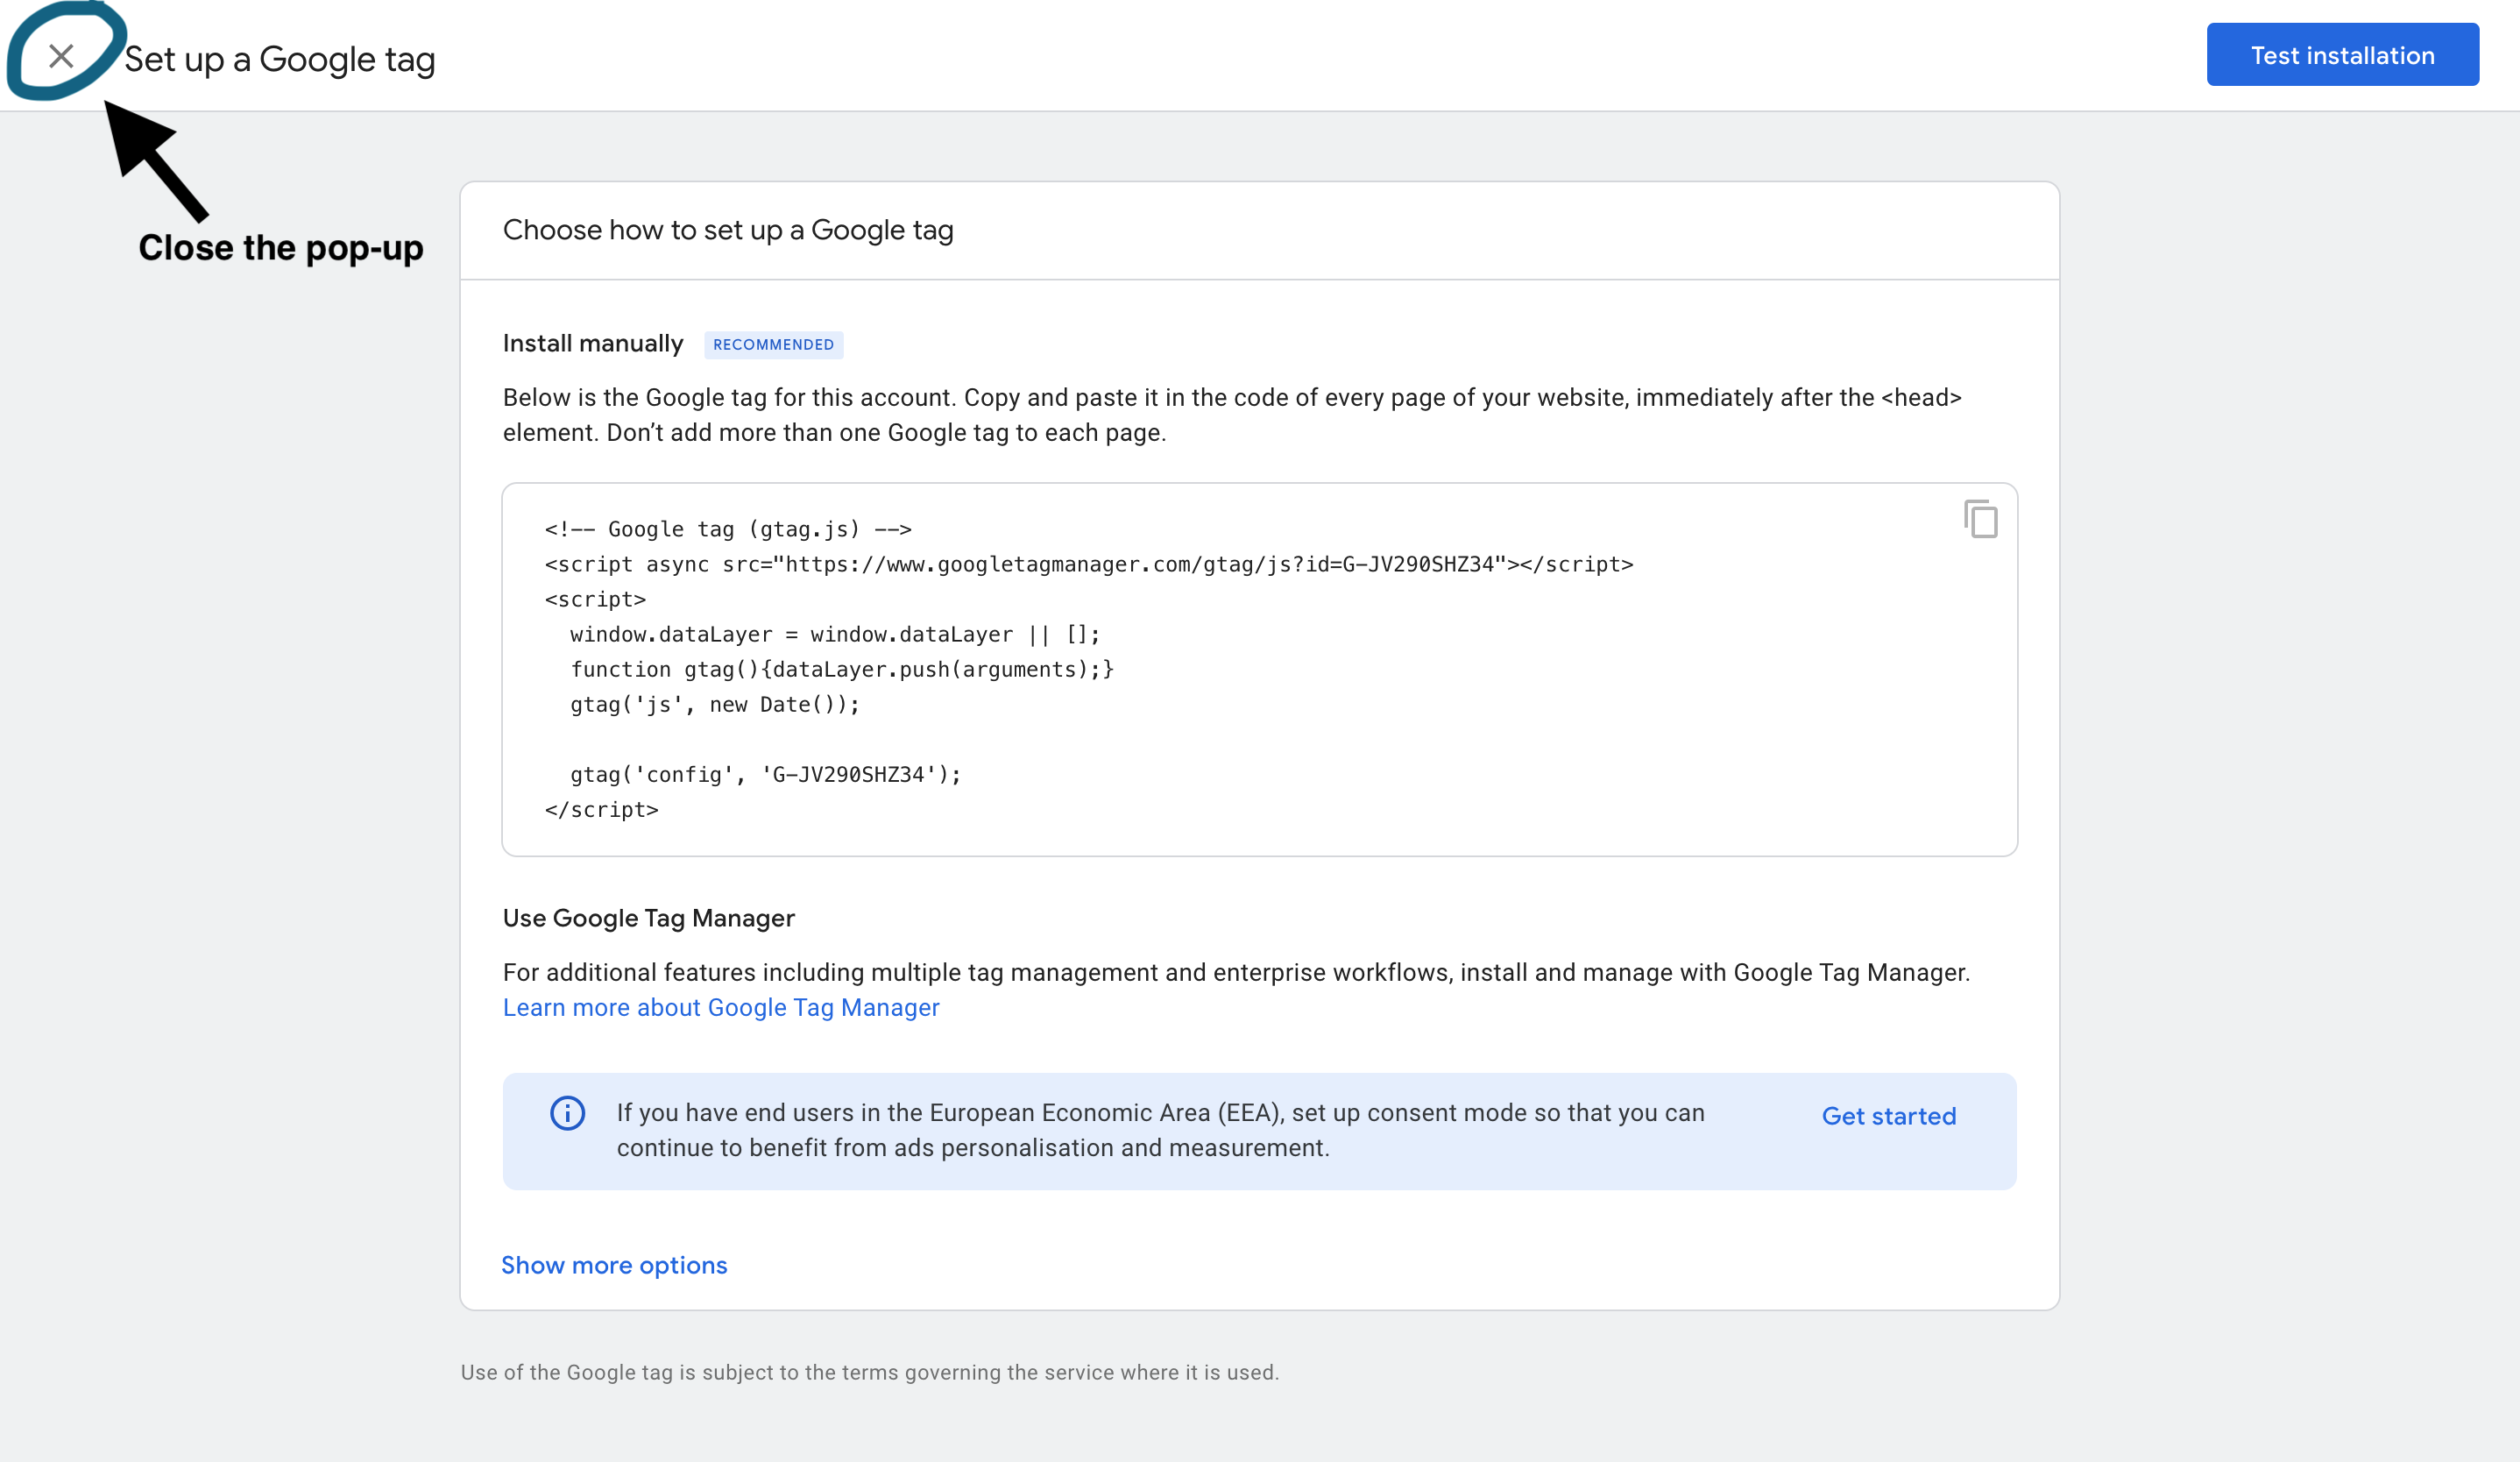Close the Set up a Google tag pop-up
2520x1462 pixels.
tap(61, 56)
